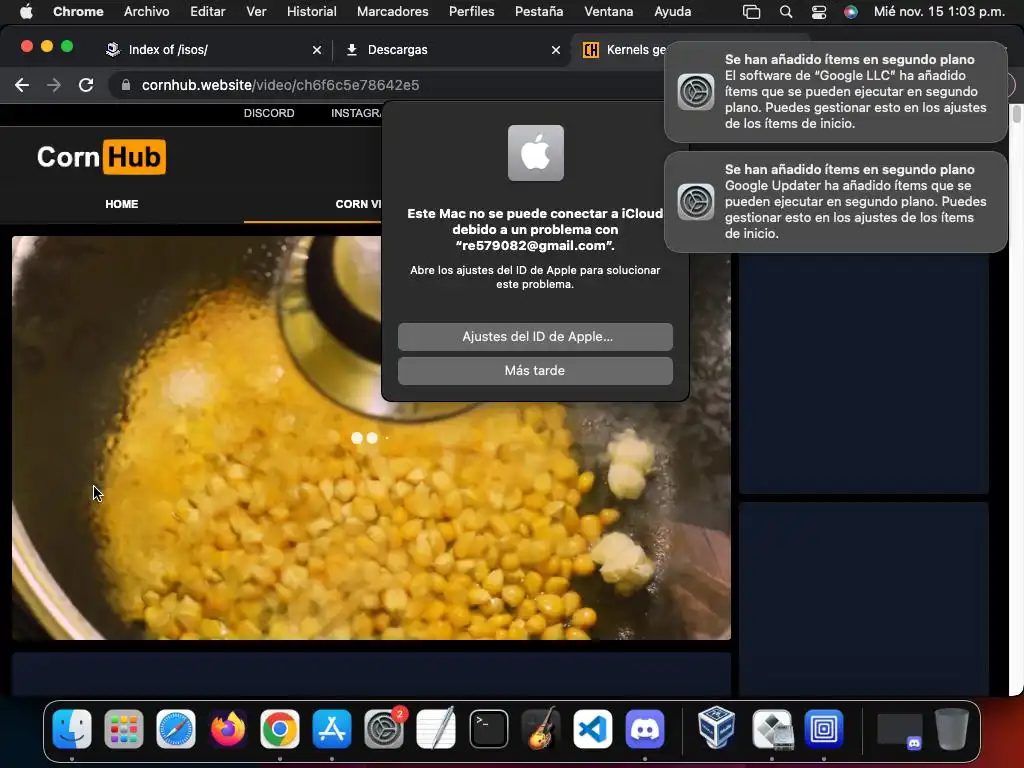Click the CornHub logo
The height and width of the screenshot is (768, 1024).
click(101, 157)
